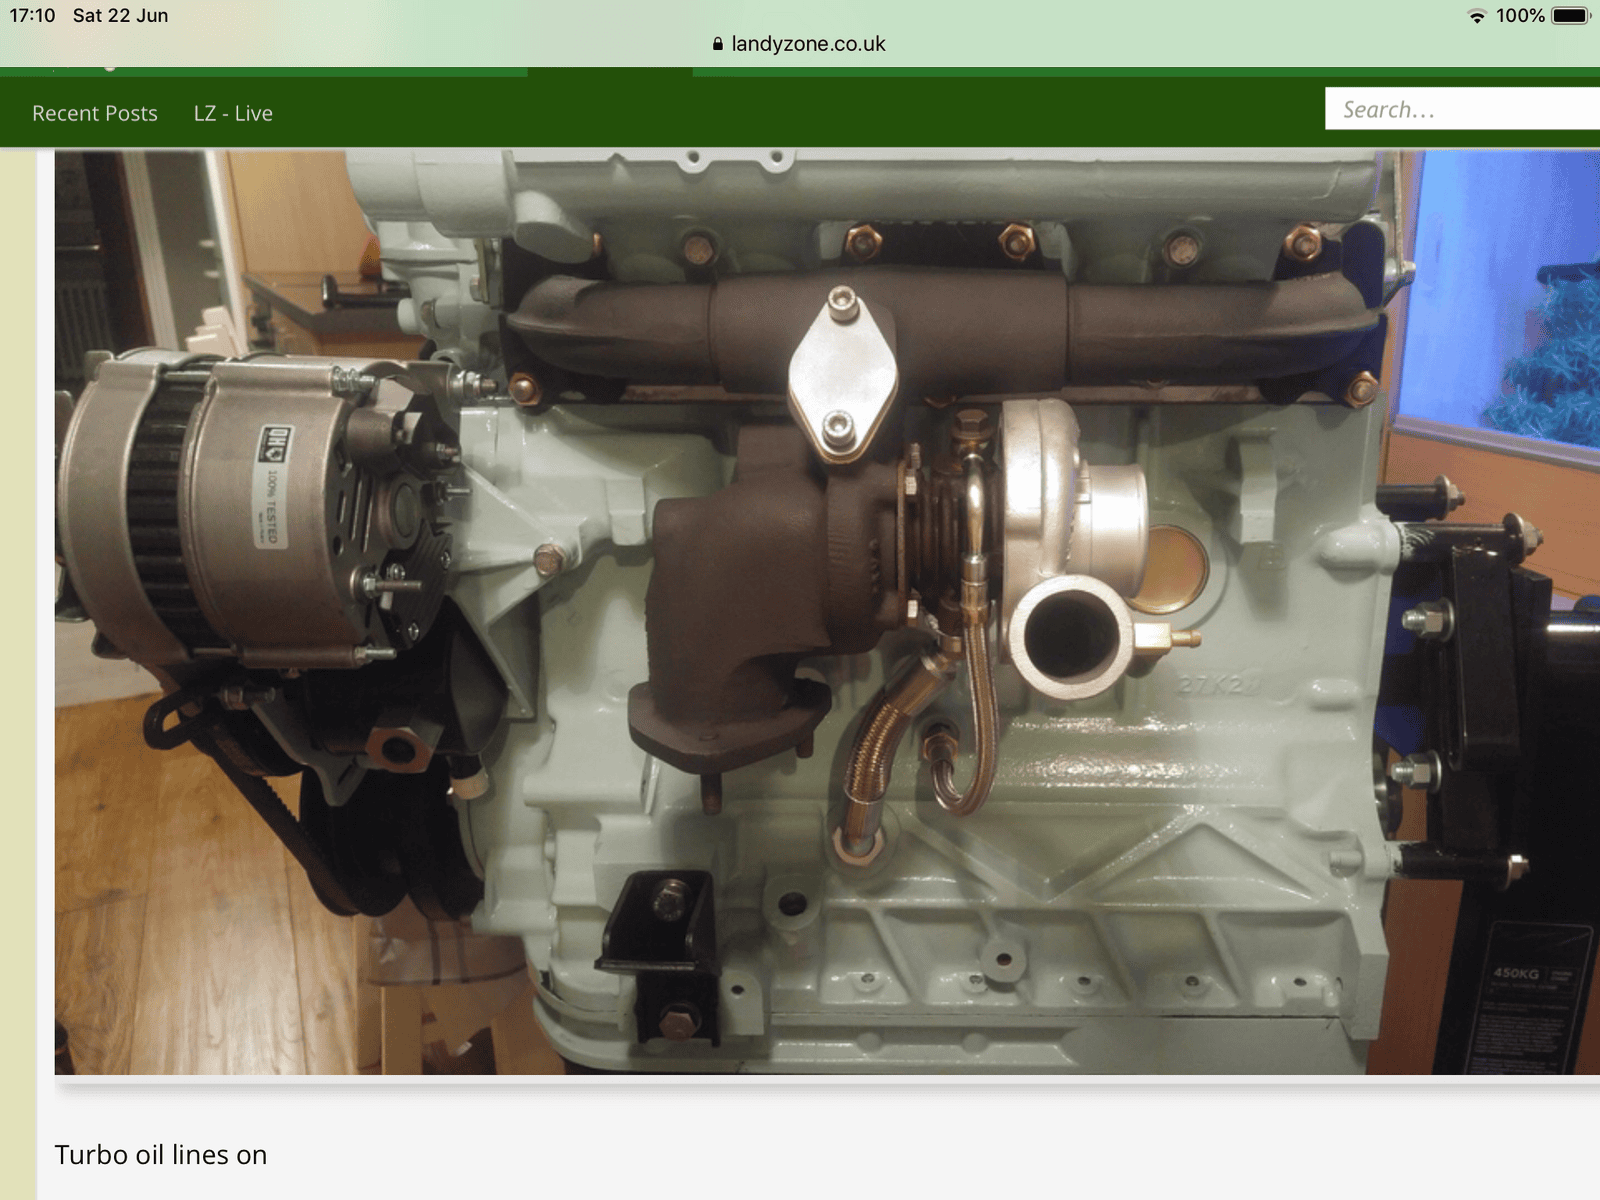Click the turbo compressor outlet in photo
The image size is (1600, 1200).
[1068, 637]
